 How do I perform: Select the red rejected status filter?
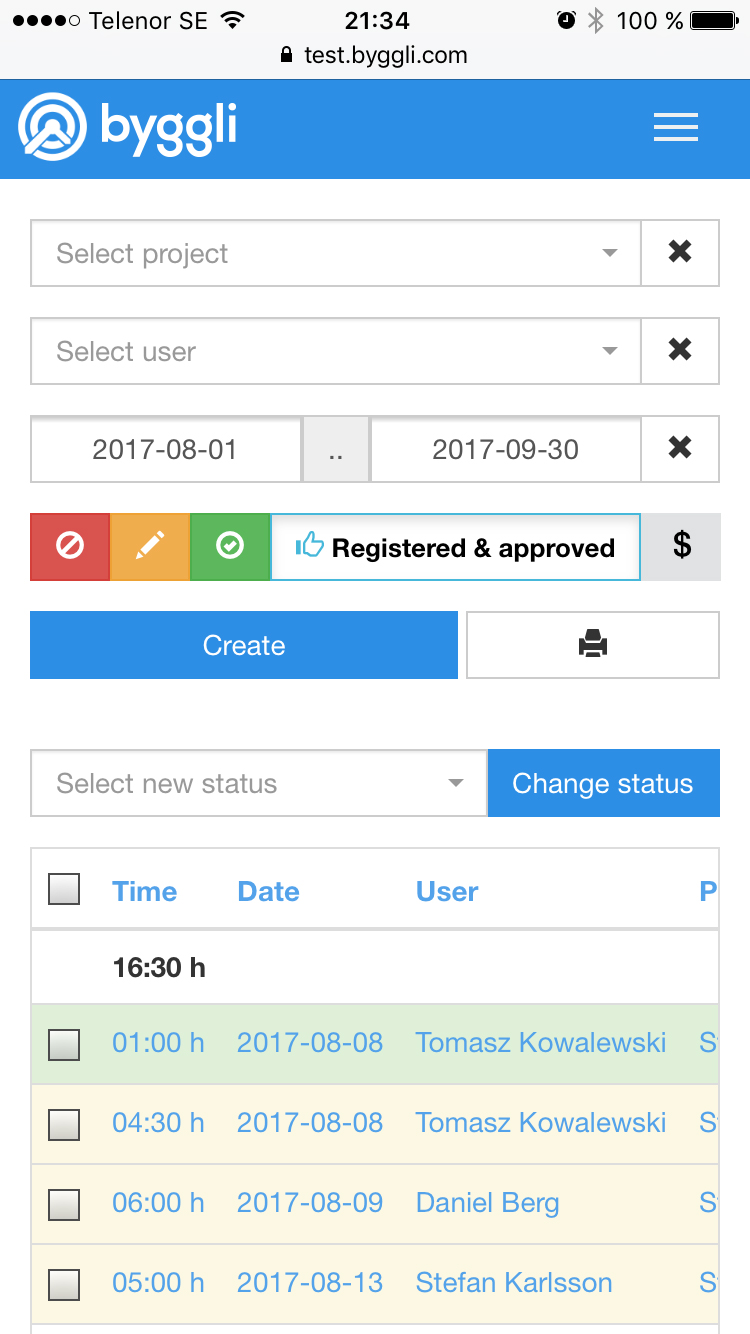pyautogui.click(x=70, y=547)
